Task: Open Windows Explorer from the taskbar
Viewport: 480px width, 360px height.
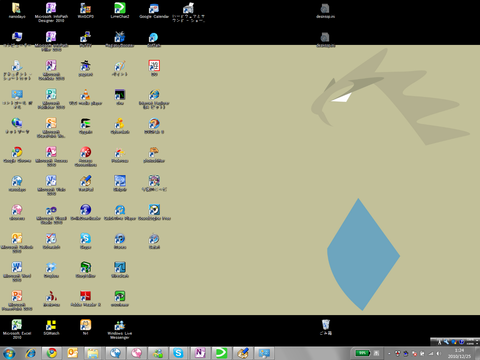Action: click(x=93, y=353)
